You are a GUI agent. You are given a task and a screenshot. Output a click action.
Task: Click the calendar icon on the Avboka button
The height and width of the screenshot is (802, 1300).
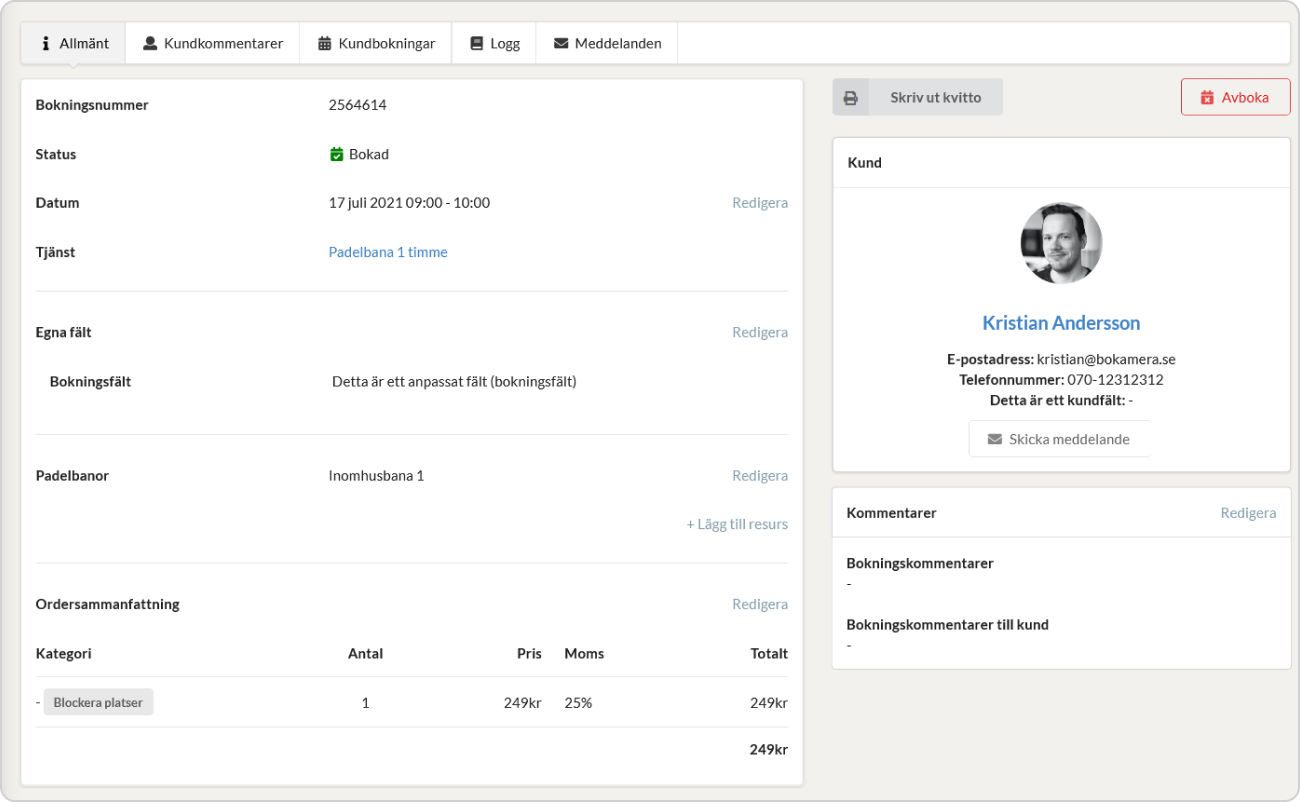[x=1207, y=98]
